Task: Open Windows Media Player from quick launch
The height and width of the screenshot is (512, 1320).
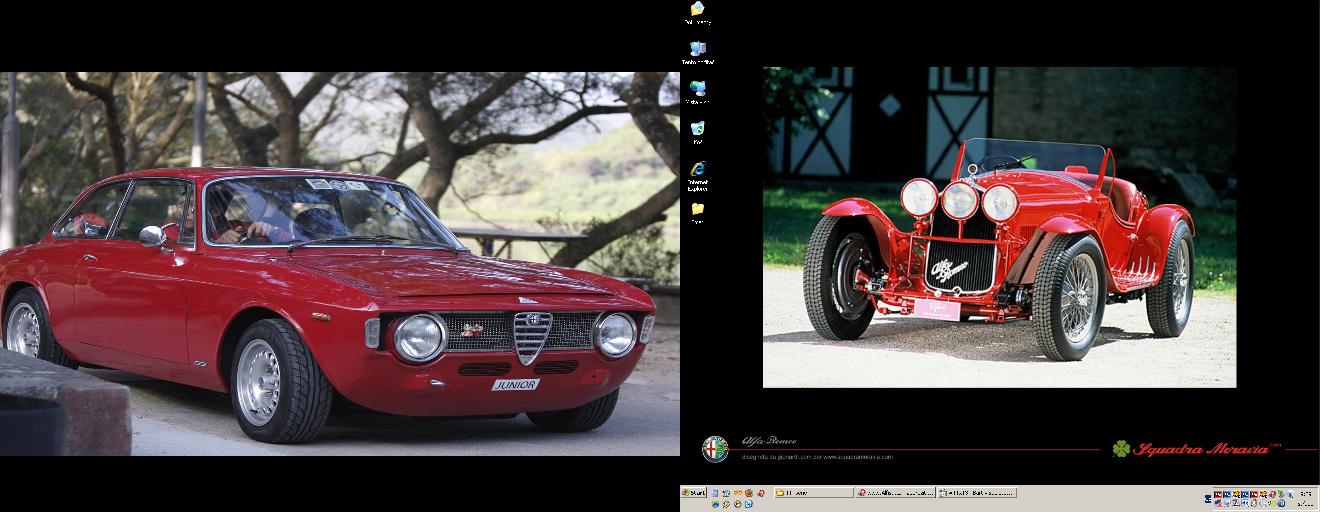Action: pyautogui.click(x=737, y=504)
